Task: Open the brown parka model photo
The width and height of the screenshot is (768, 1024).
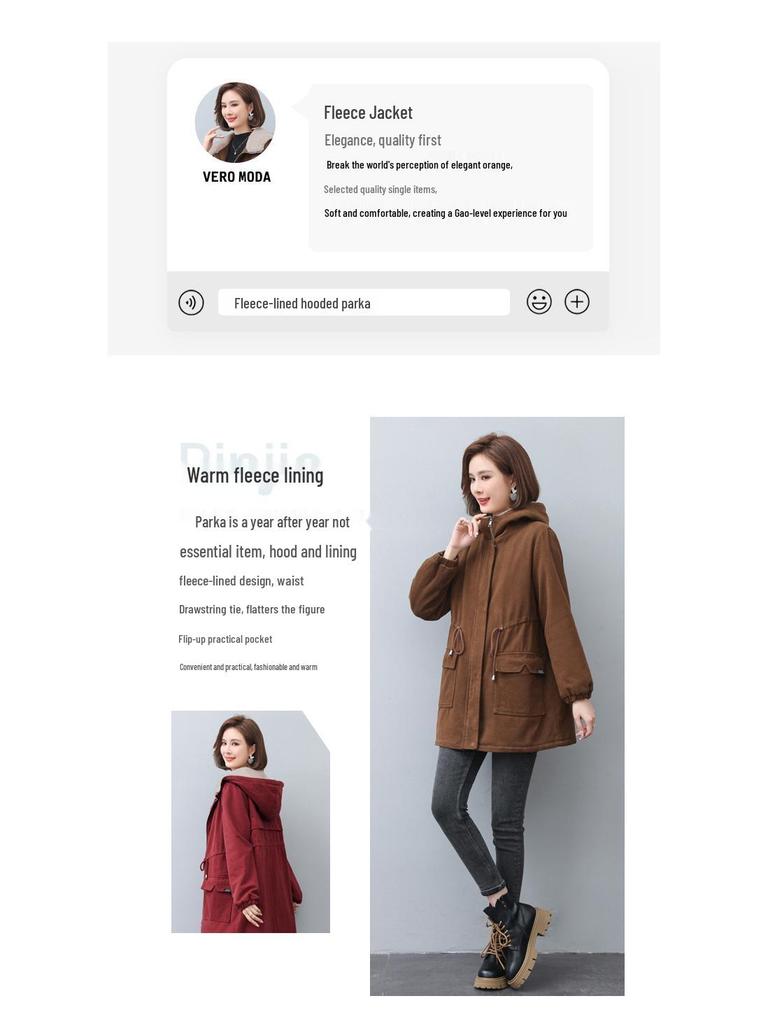Action: click(497, 706)
